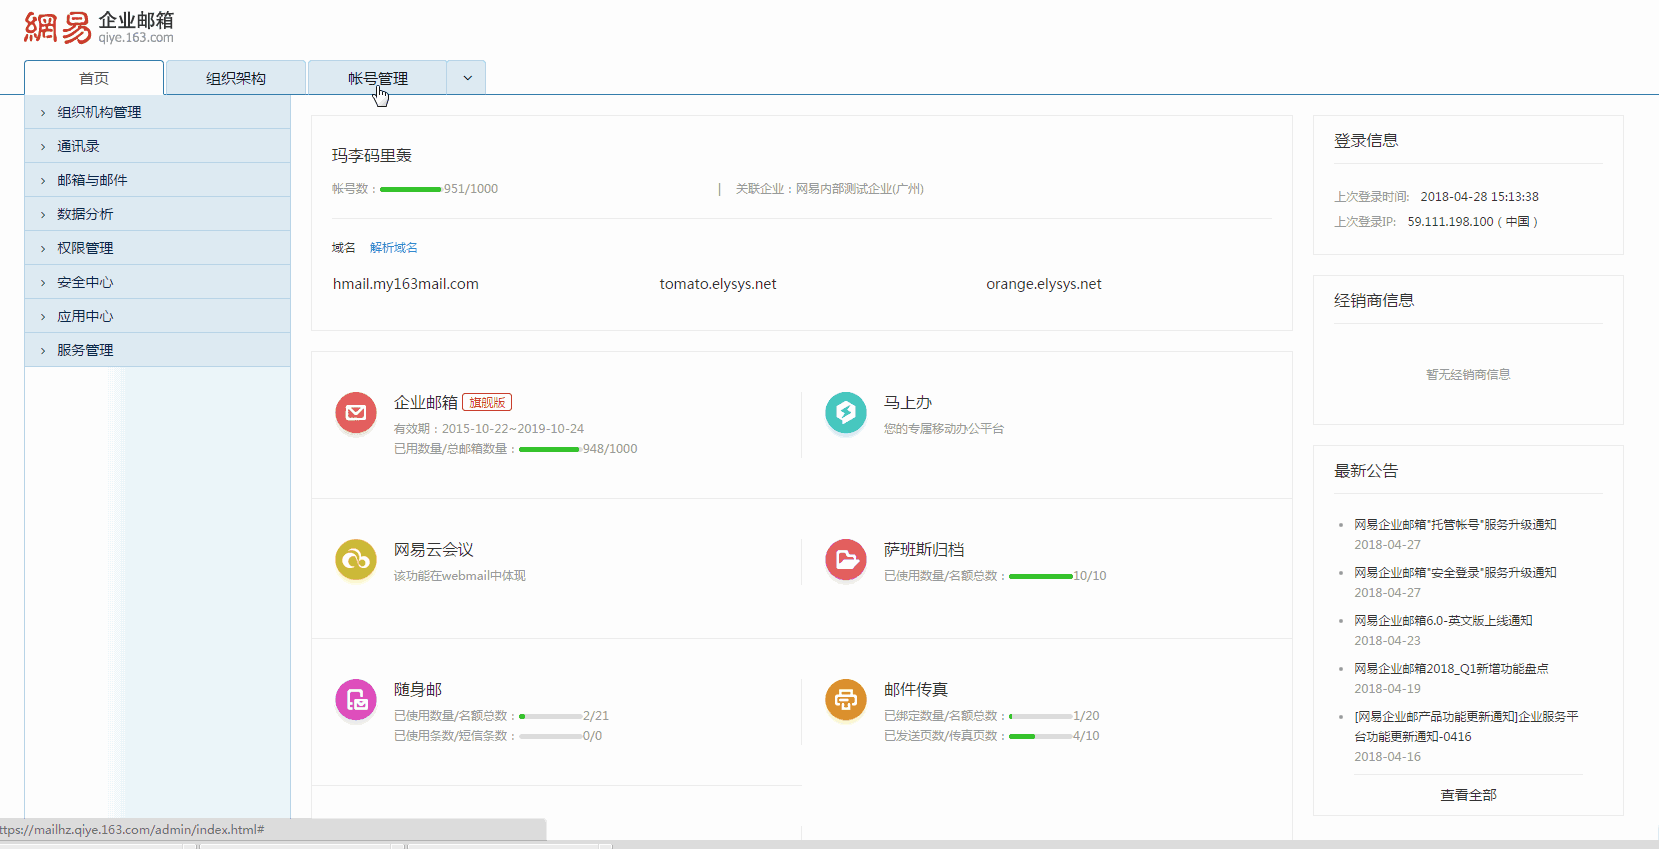Click the 暂无经销商信息 notice
Viewport: 1659px width, 849px height.
coord(1468,375)
